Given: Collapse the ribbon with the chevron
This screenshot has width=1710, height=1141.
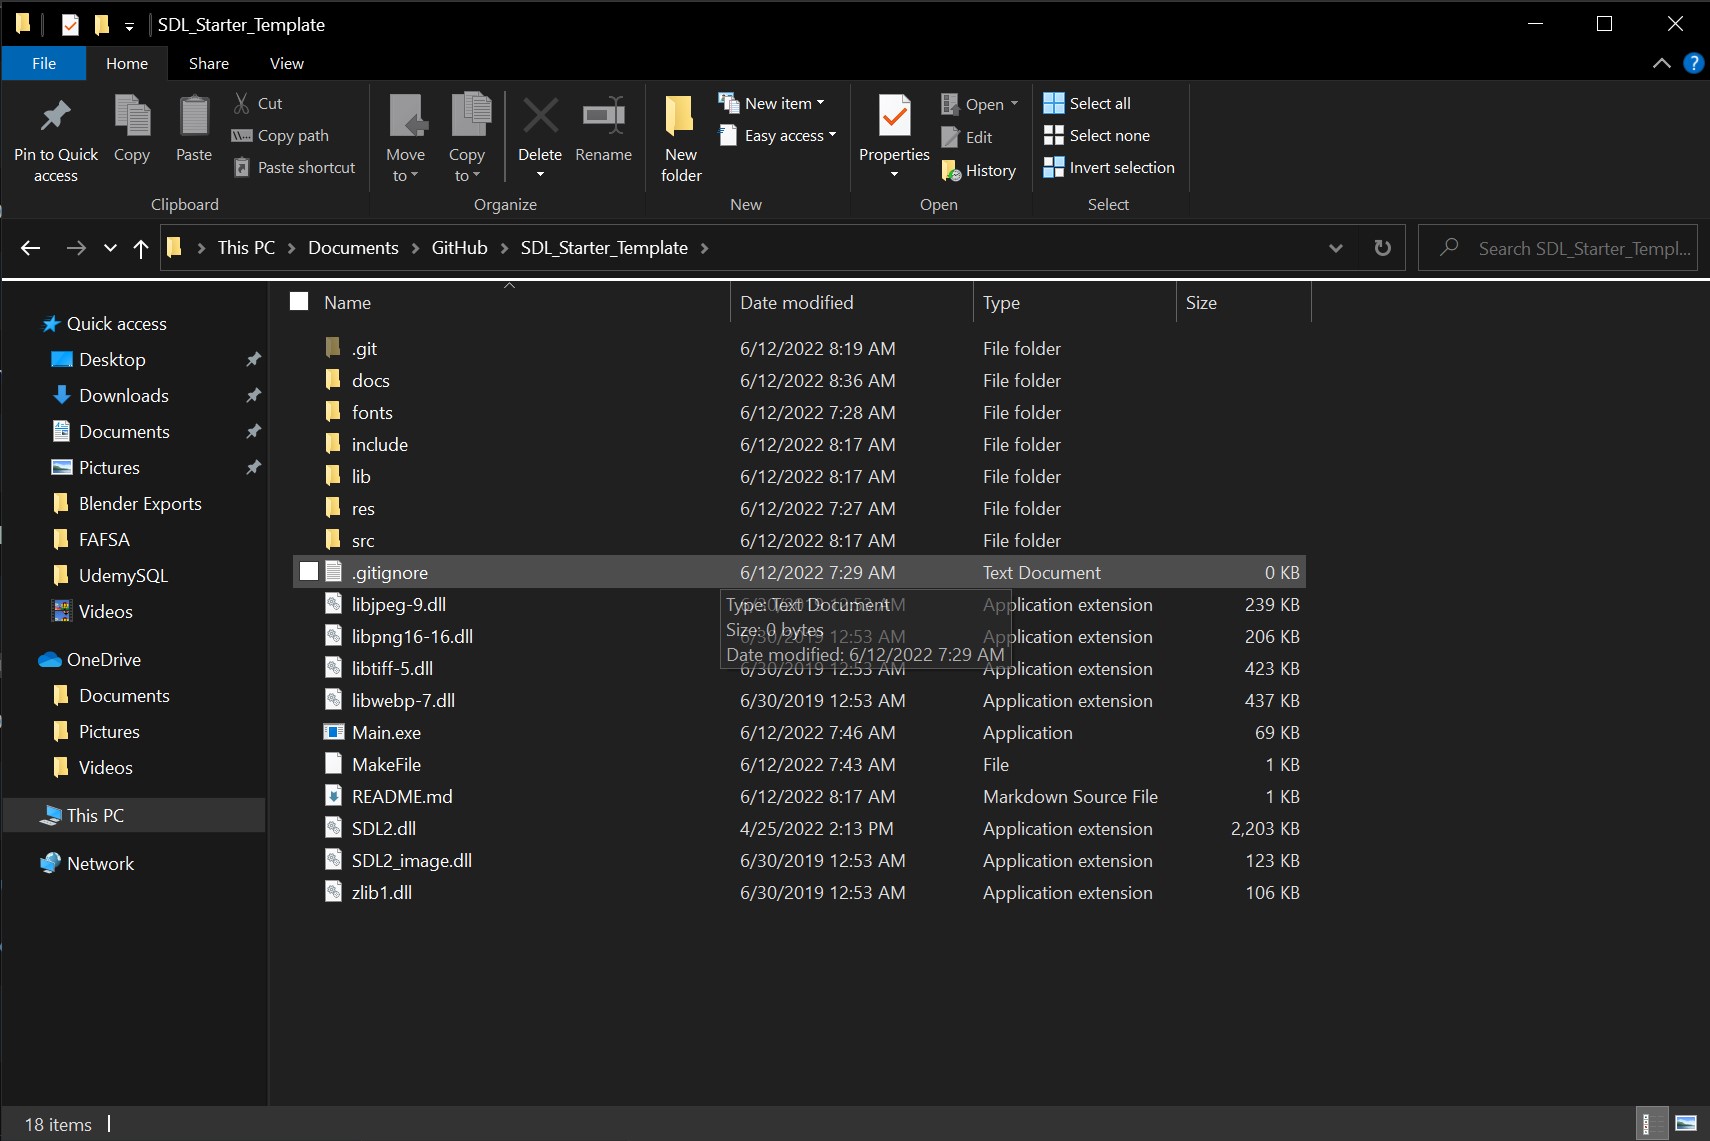Looking at the screenshot, I should click(1662, 63).
